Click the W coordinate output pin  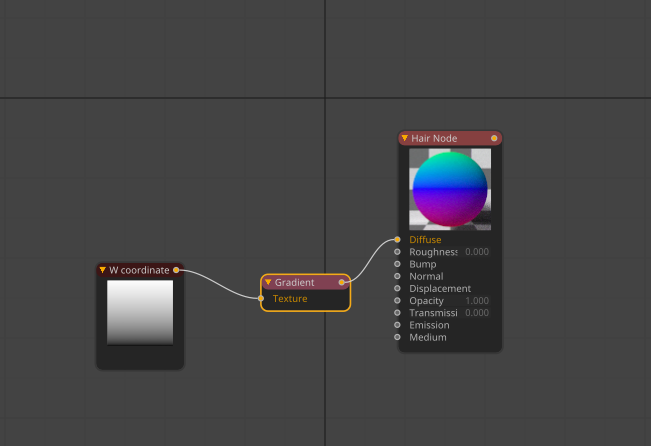[176, 270]
